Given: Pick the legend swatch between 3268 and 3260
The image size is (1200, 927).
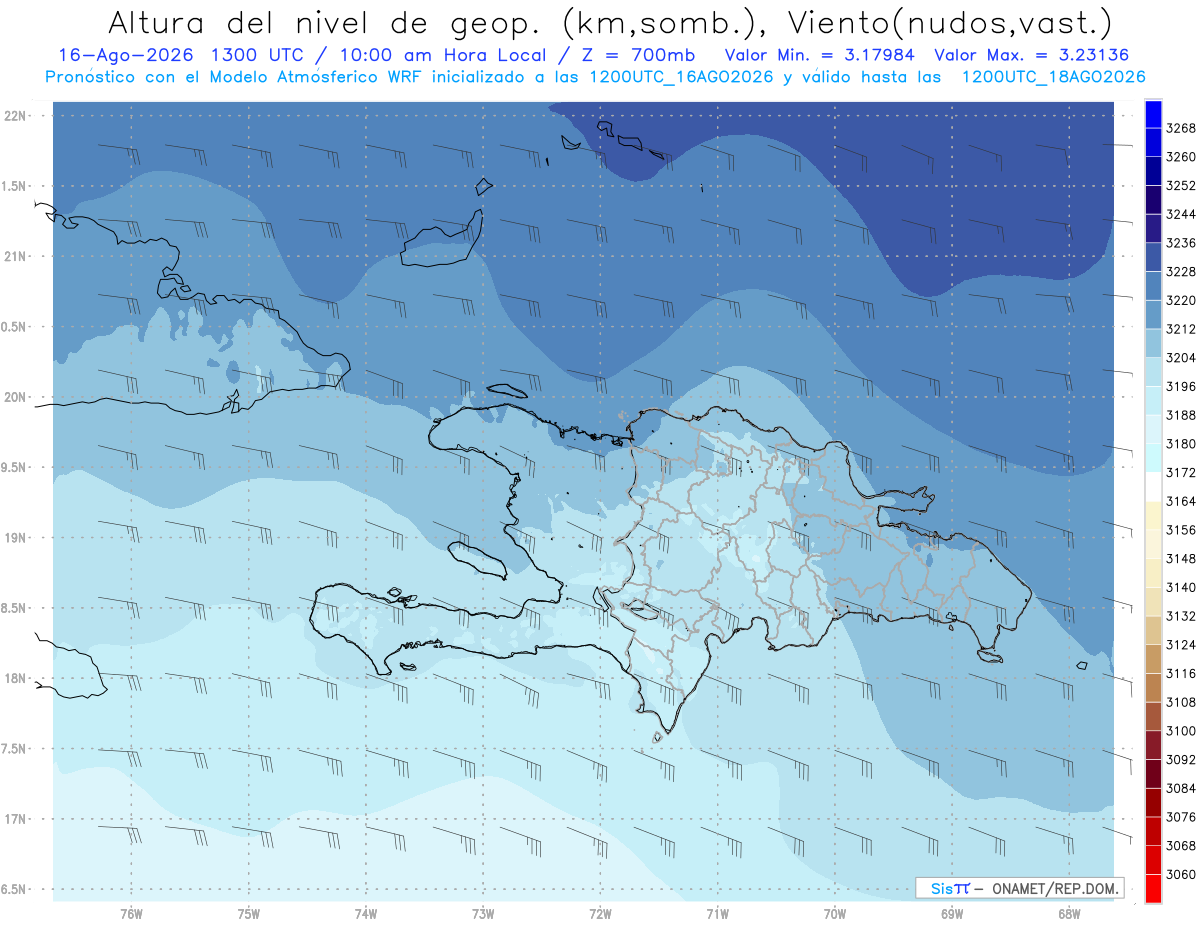Looking at the screenshot, I should [x=1153, y=143].
